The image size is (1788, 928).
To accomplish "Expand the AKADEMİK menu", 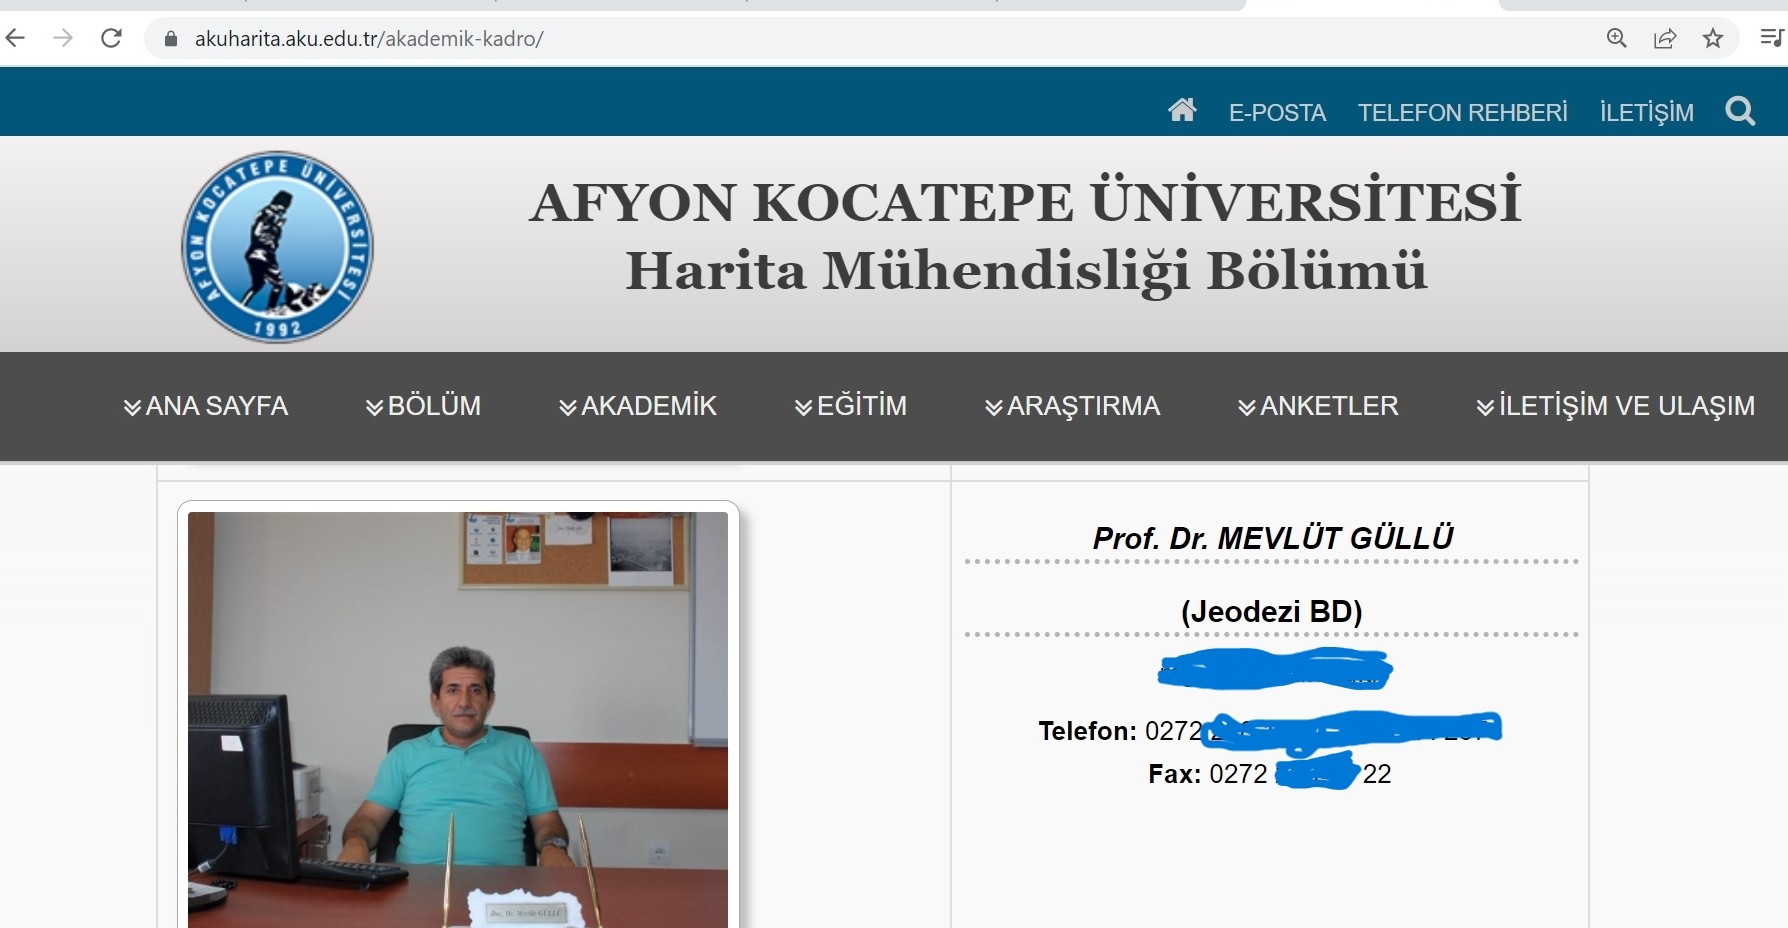I will pyautogui.click(x=638, y=406).
